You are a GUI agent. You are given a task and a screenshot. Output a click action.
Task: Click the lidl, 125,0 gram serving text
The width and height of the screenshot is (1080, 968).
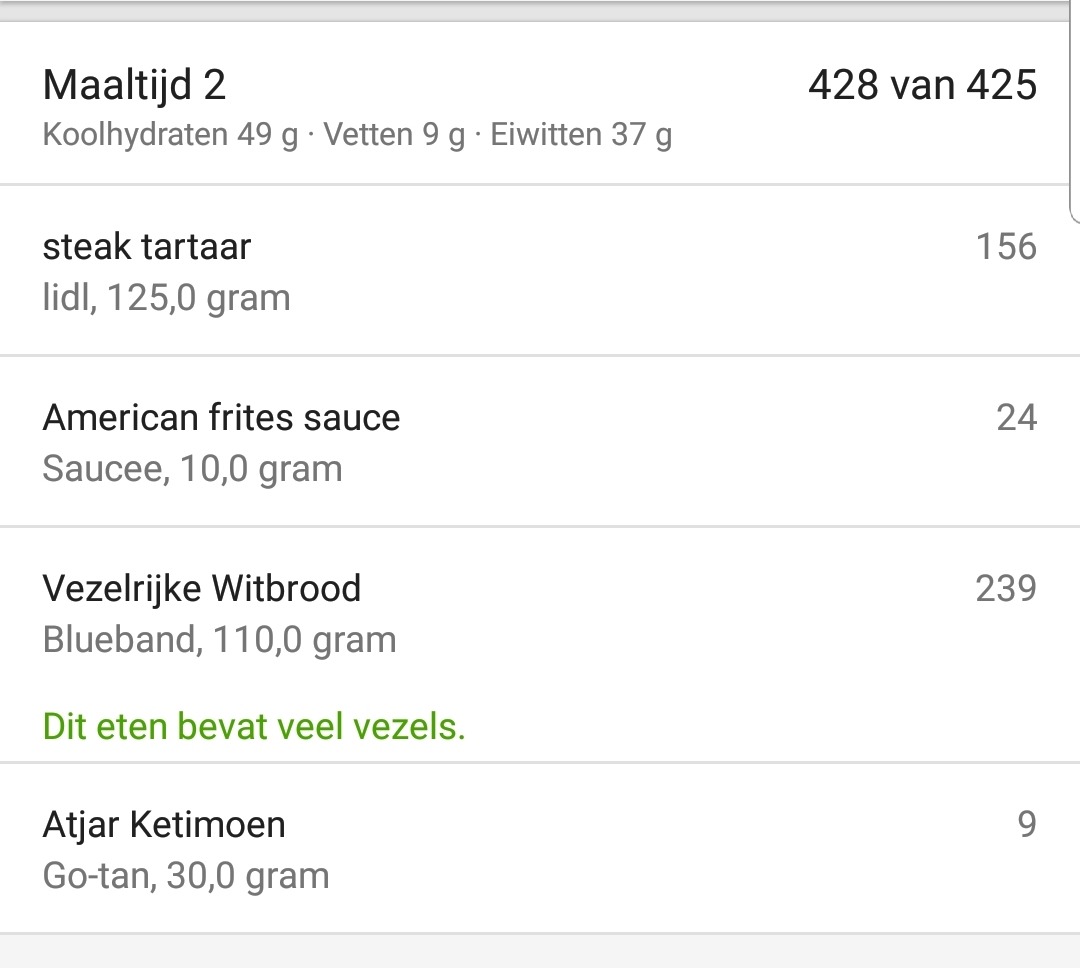point(165,297)
